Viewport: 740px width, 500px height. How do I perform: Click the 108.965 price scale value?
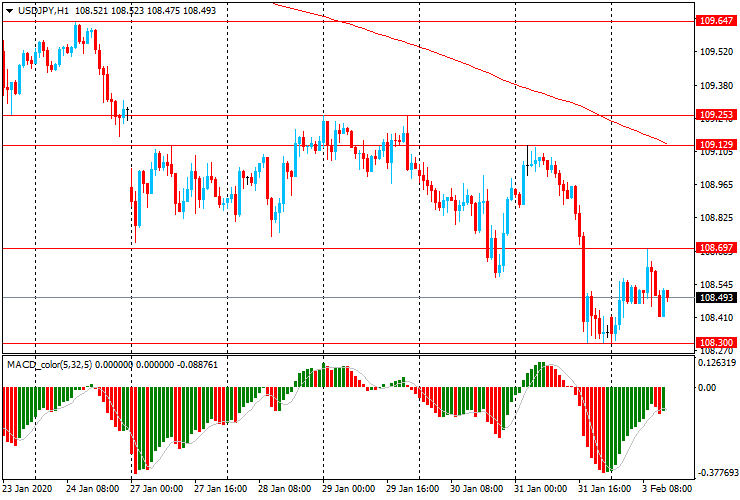[716, 185]
